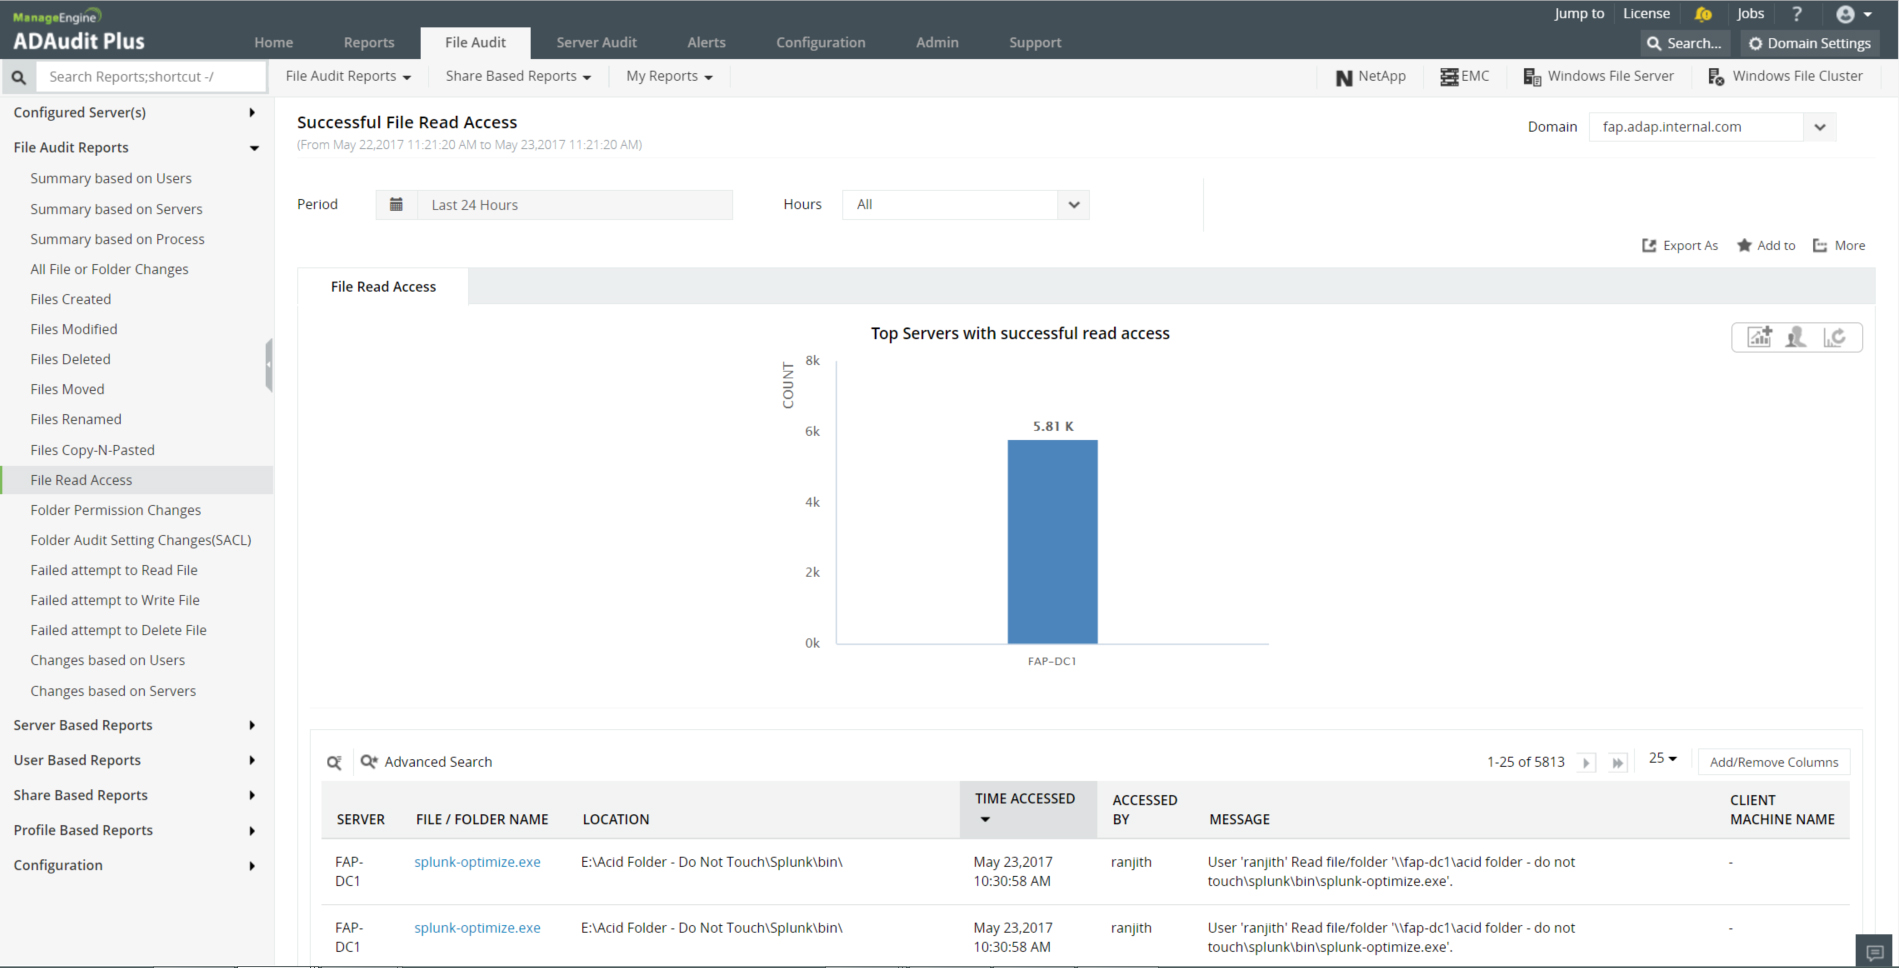Viewport: 1899px width, 968px height.
Task: Click the Search Reports input field
Action: [152, 77]
